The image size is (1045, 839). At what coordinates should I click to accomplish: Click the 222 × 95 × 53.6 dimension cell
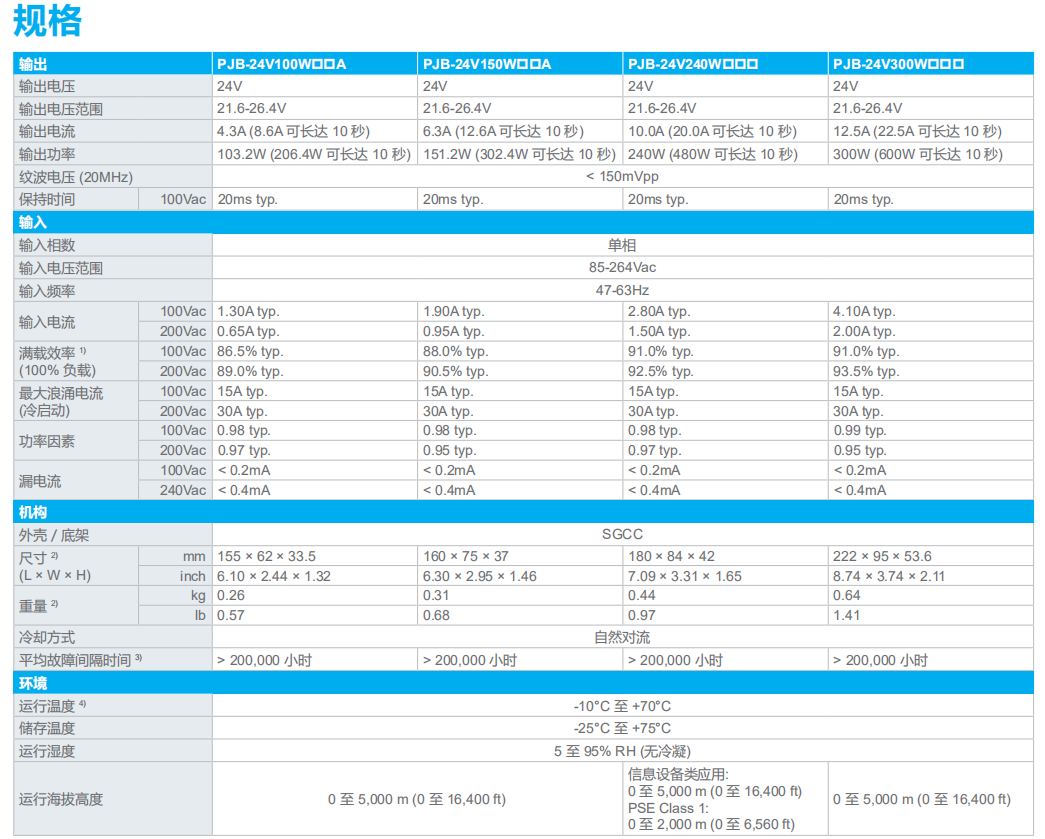point(882,556)
